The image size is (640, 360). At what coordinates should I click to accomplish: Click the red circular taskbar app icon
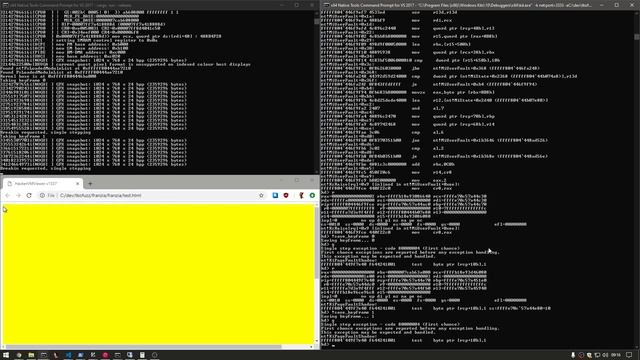tap(105, 355)
